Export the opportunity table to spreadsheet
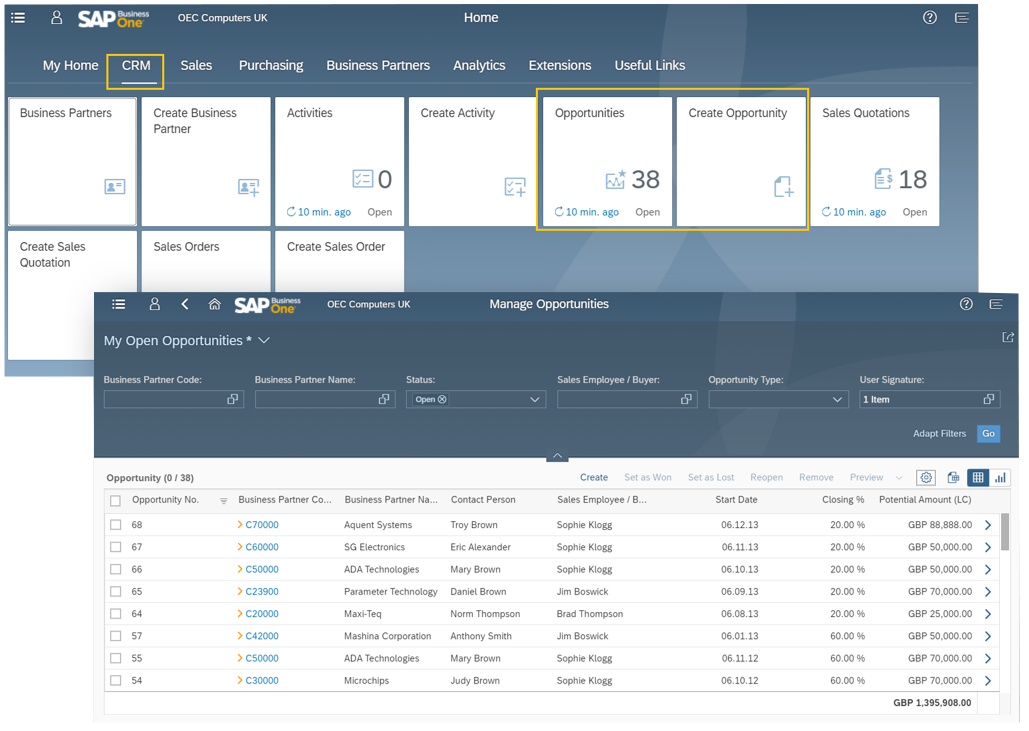The height and width of the screenshot is (731, 1029). point(953,478)
